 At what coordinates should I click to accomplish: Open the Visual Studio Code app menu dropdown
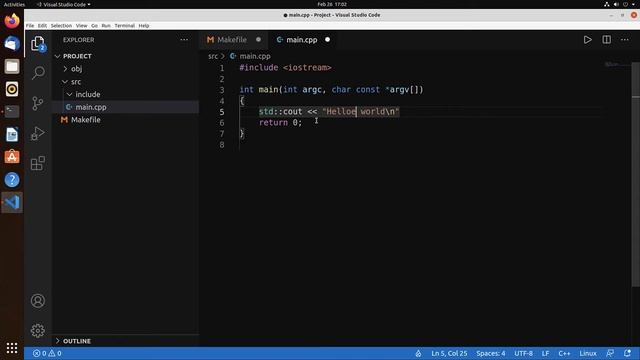[x=64, y=4]
